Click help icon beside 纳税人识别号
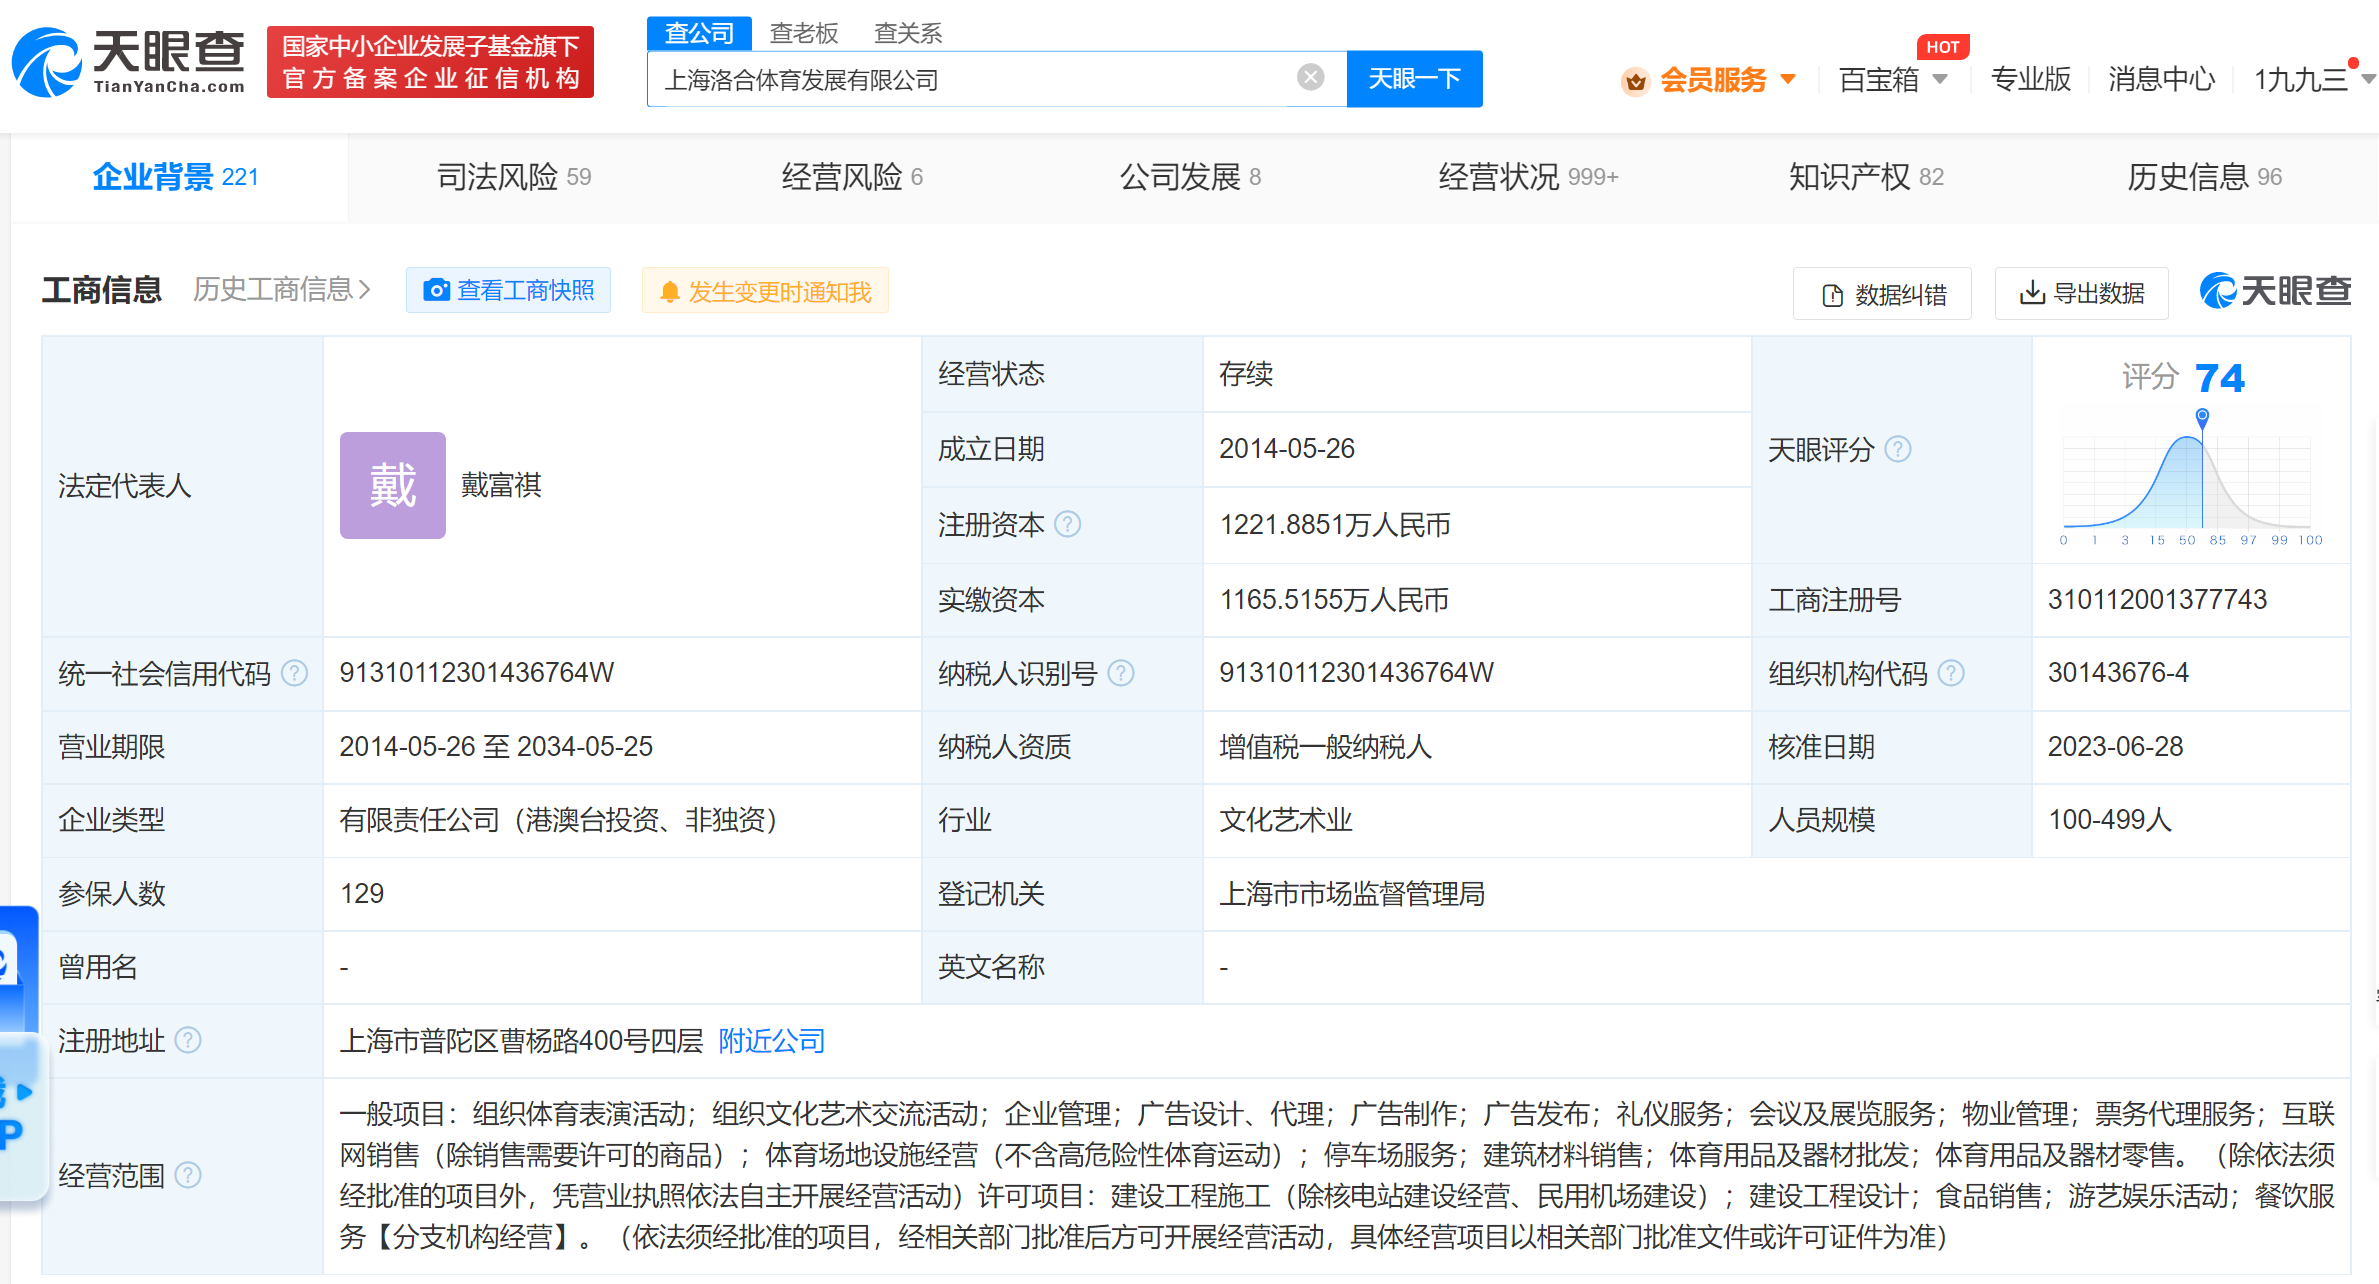Screen dimensions: 2379x1284 1121,673
